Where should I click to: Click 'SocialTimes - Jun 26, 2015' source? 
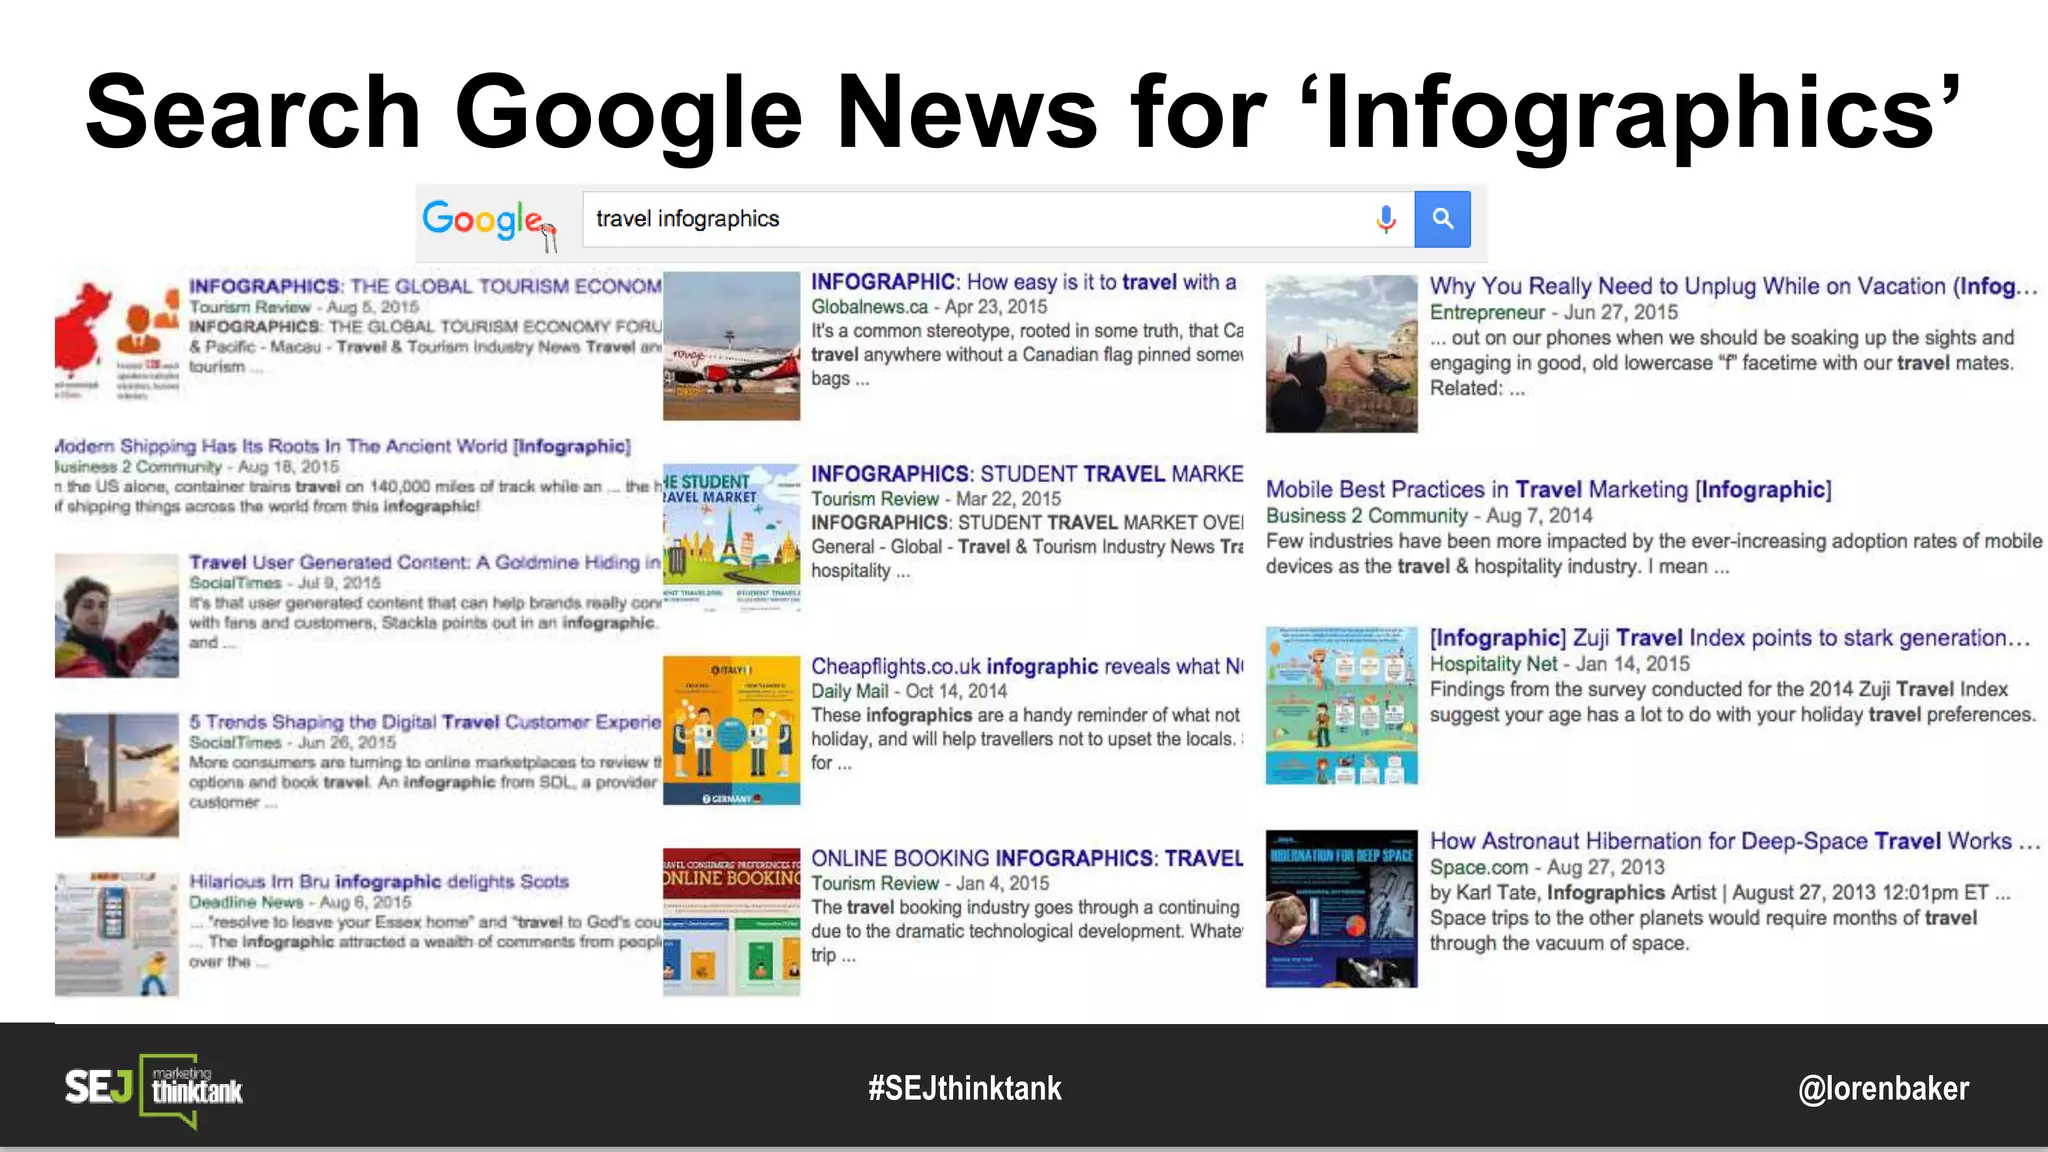pos(293,742)
